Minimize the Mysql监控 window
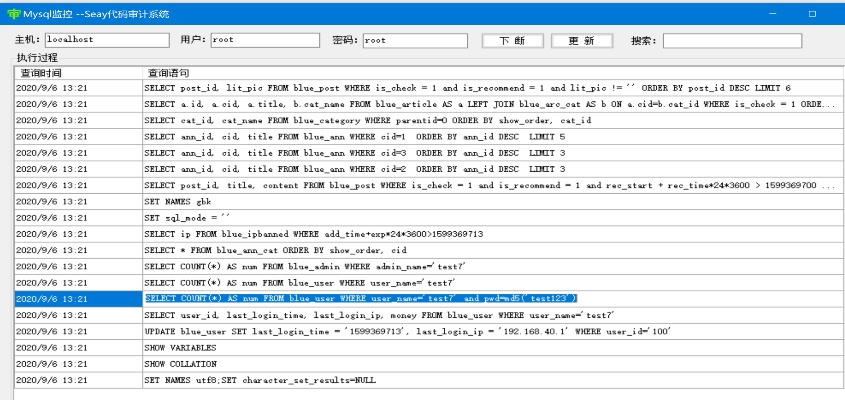This screenshot has height=400, width=845. (x=773, y=14)
